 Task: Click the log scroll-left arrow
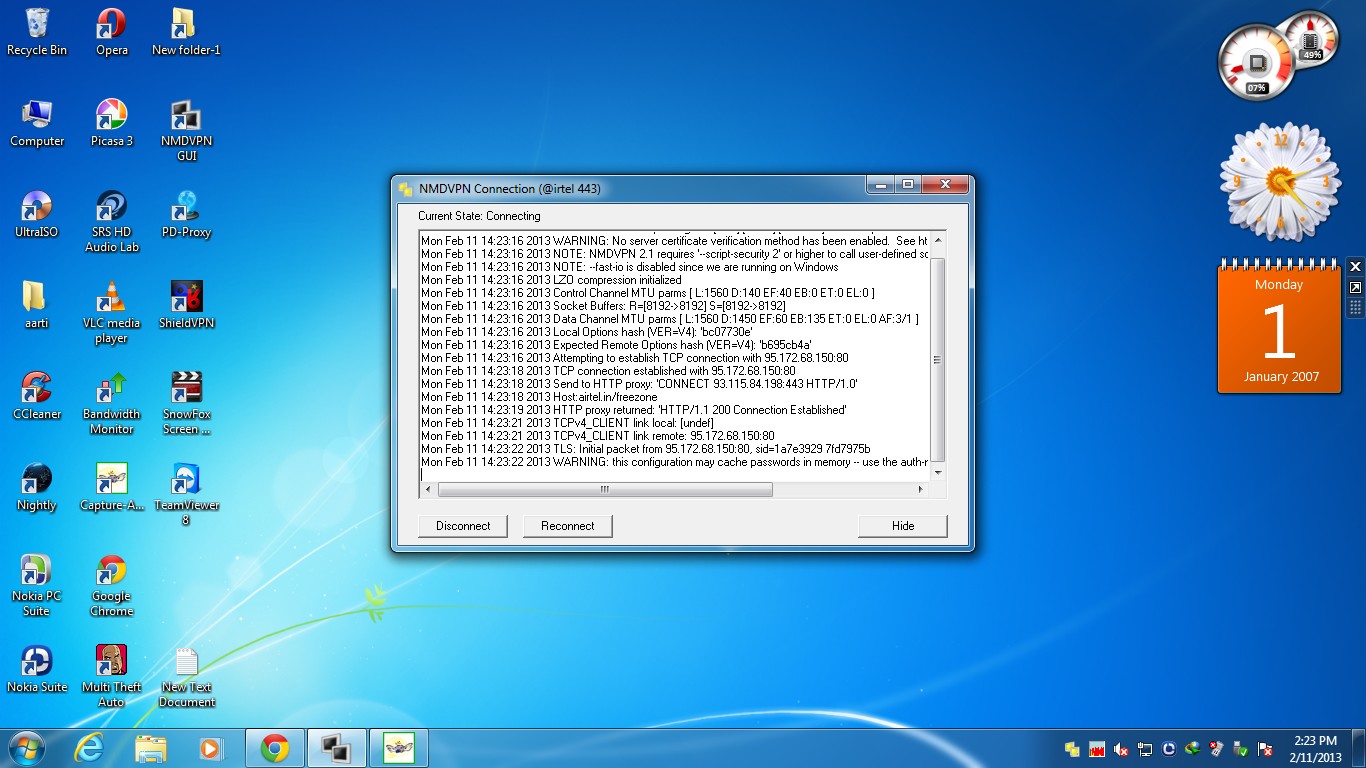(x=429, y=490)
